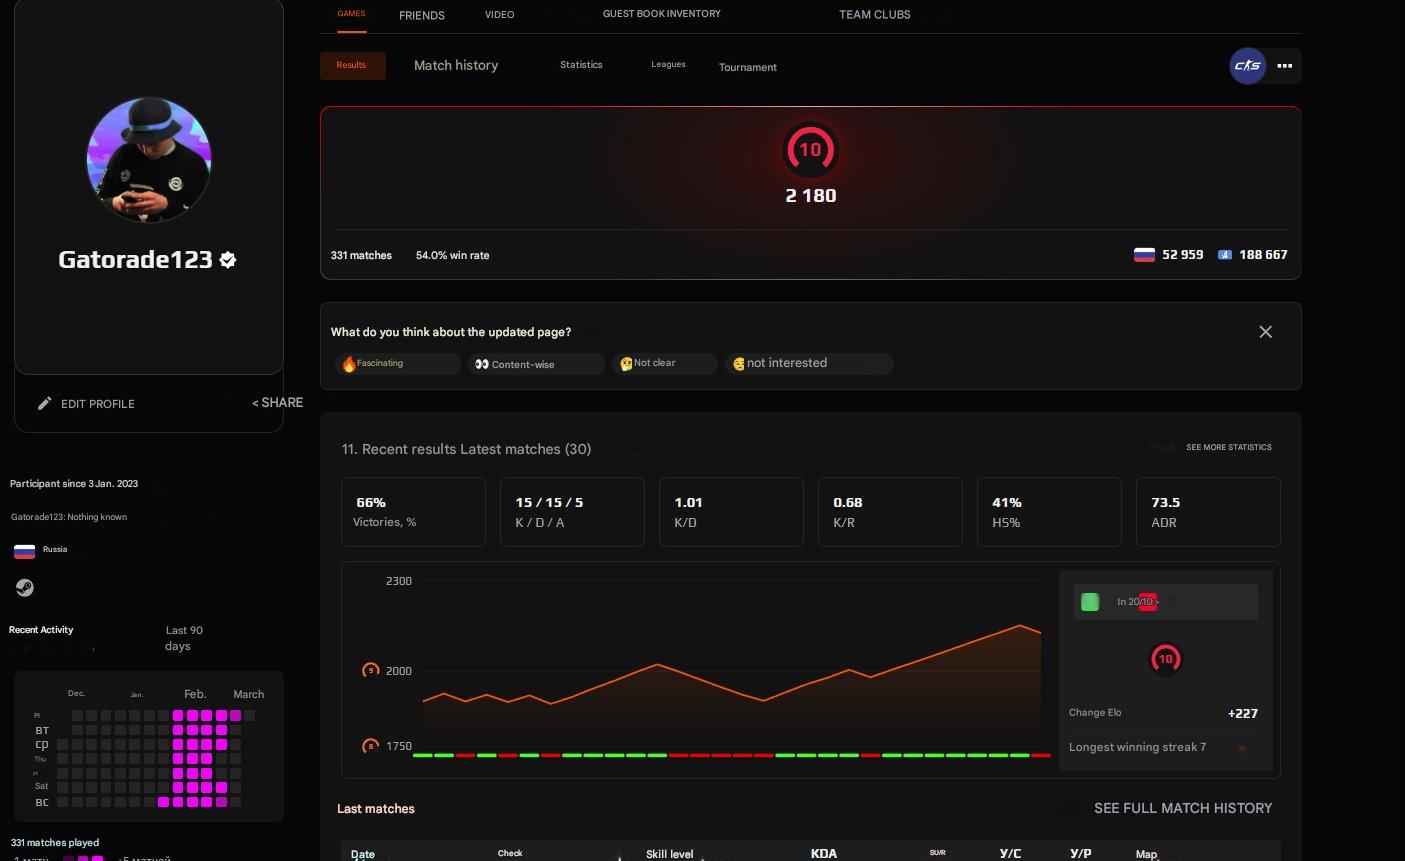Click the win-loss streak bar under the Elo graph
This screenshot has width=1405, height=861.
click(x=733, y=756)
